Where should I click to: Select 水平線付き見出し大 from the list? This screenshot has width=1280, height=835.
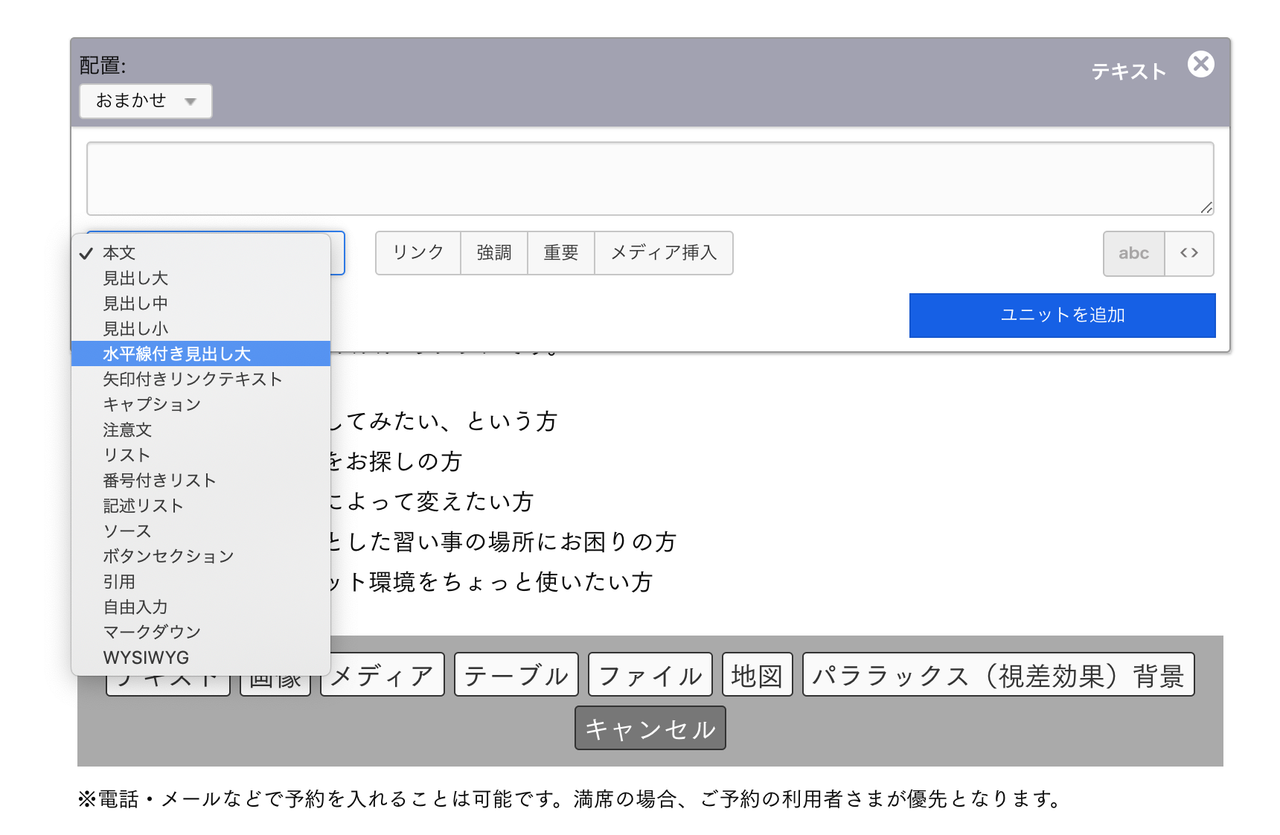coord(177,354)
